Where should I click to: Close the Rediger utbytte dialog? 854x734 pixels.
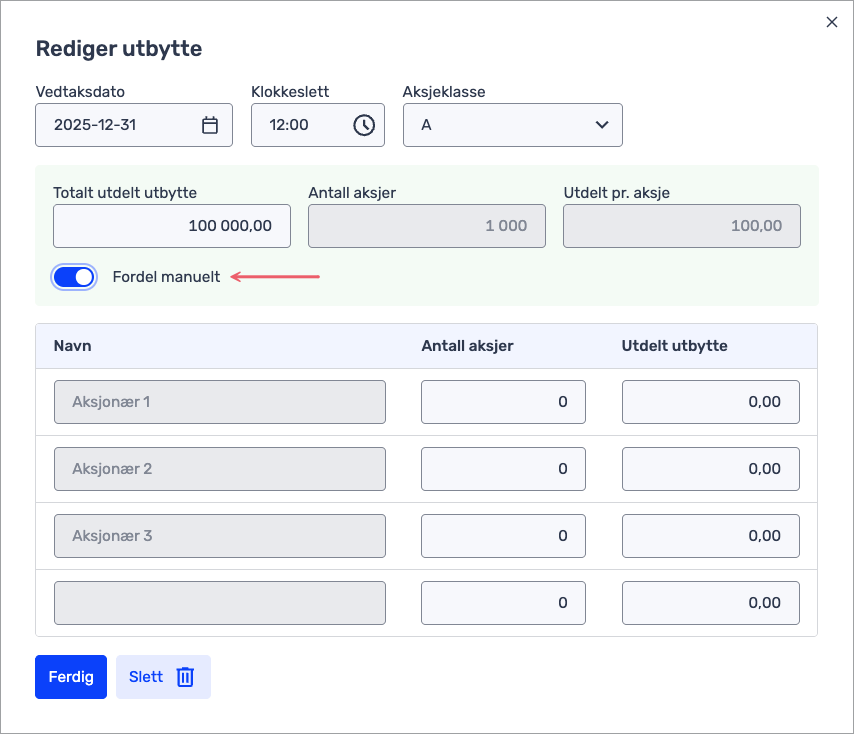tap(831, 22)
